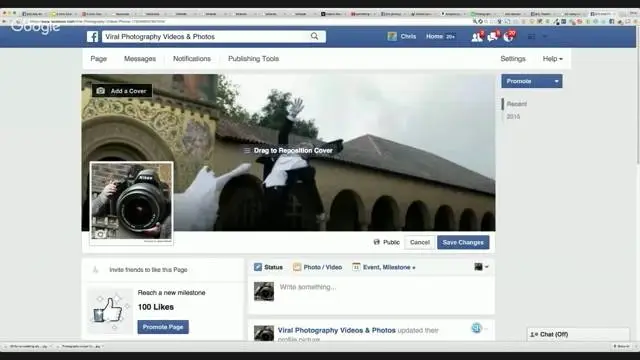Click the Write something text field
This screenshot has height=360, width=640.
pyautogui.click(x=384, y=287)
